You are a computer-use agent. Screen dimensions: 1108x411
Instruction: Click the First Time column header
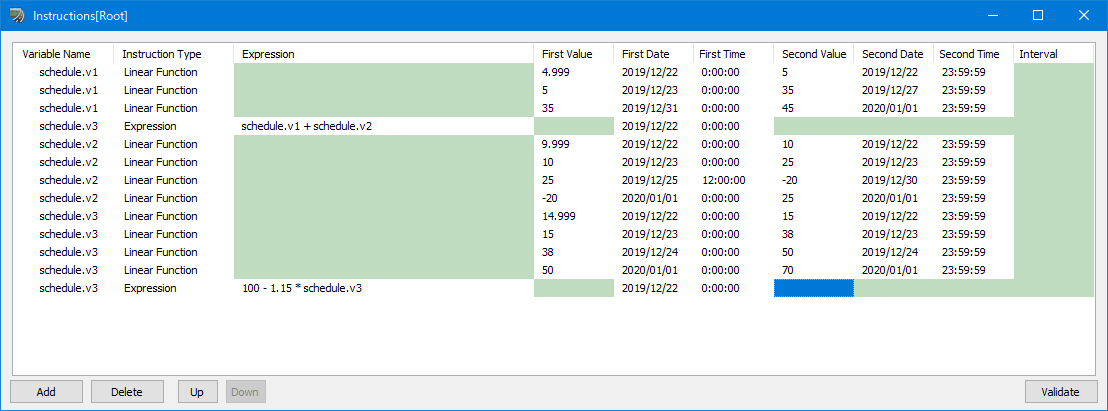click(733, 54)
